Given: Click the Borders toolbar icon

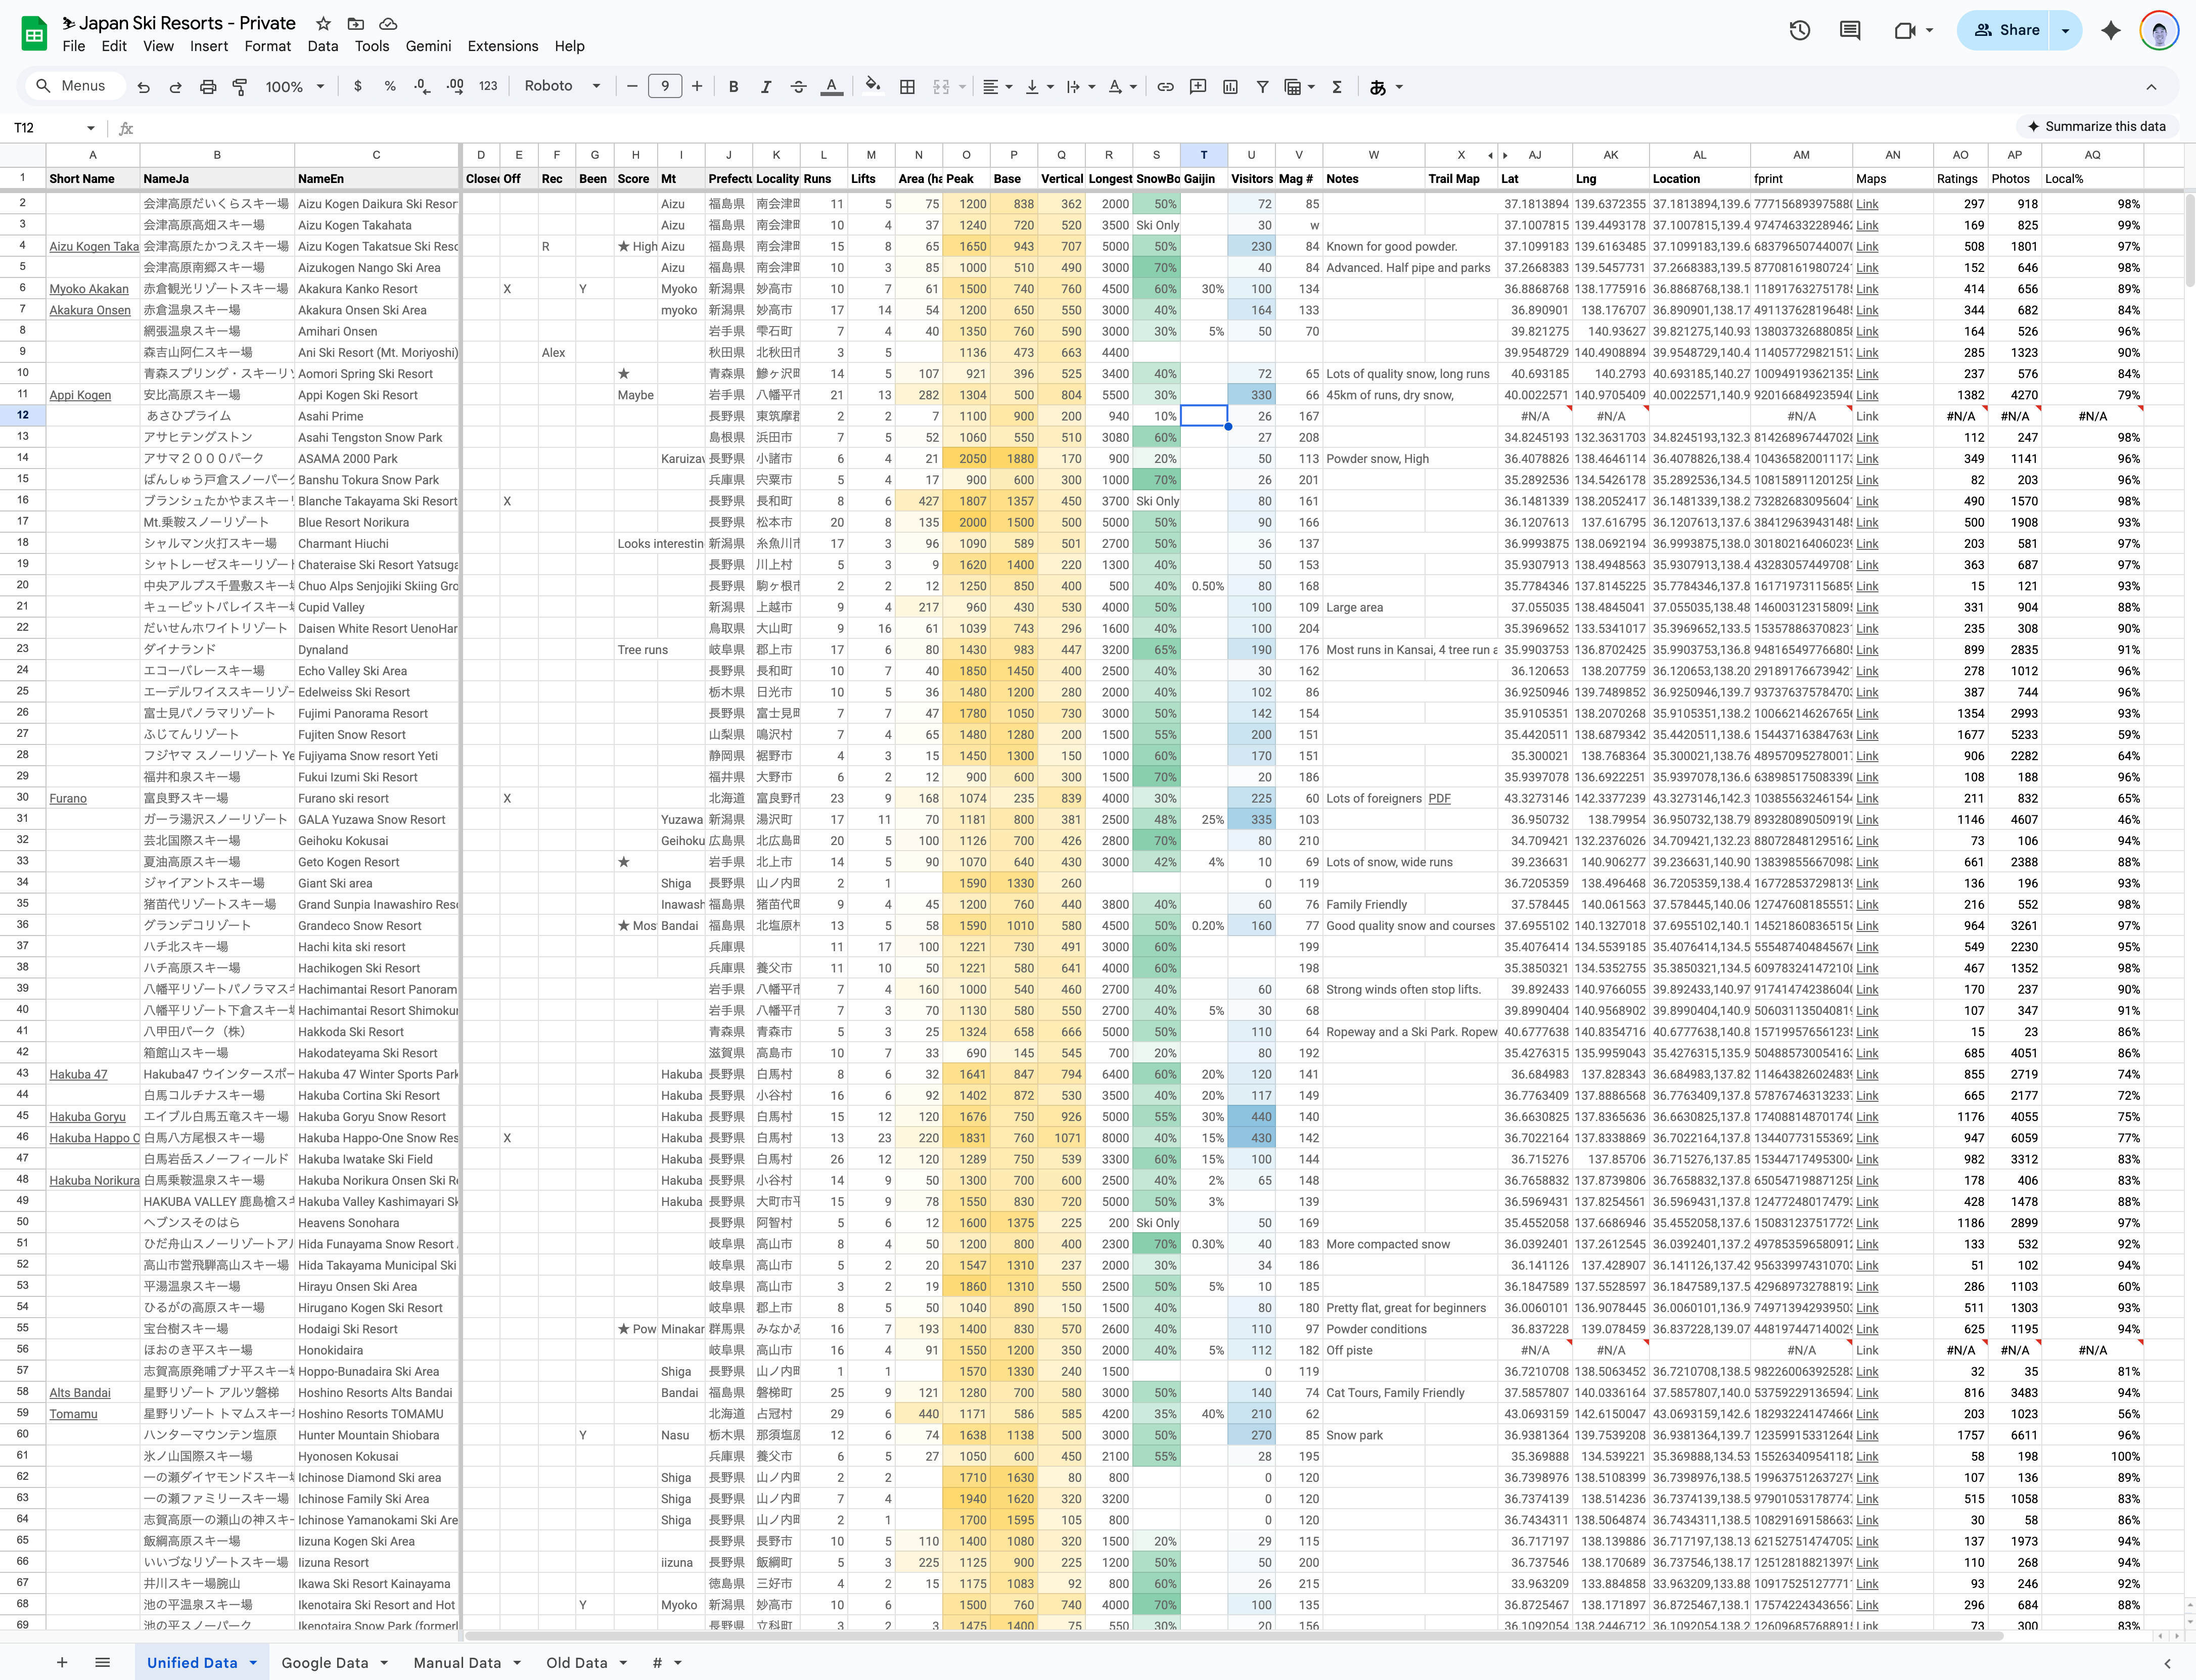Looking at the screenshot, I should coord(907,87).
